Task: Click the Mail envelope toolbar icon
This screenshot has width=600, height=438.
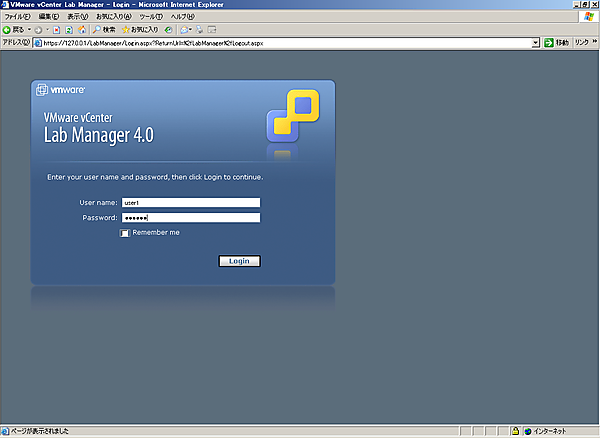Action: [x=185, y=29]
